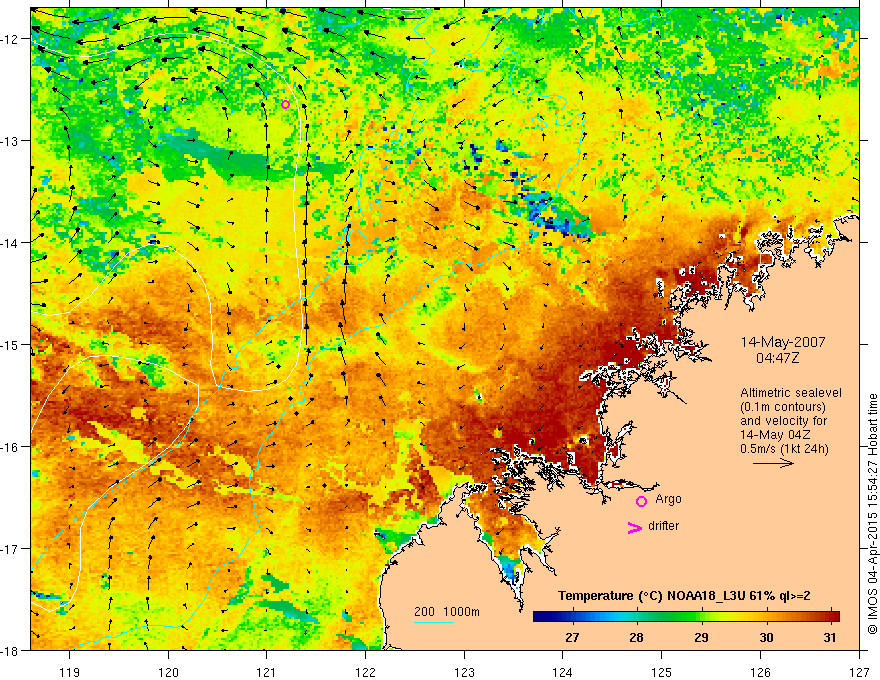Click the longitude '120' axis label
The height and width of the screenshot is (680, 880).
click(x=168, y=672)
